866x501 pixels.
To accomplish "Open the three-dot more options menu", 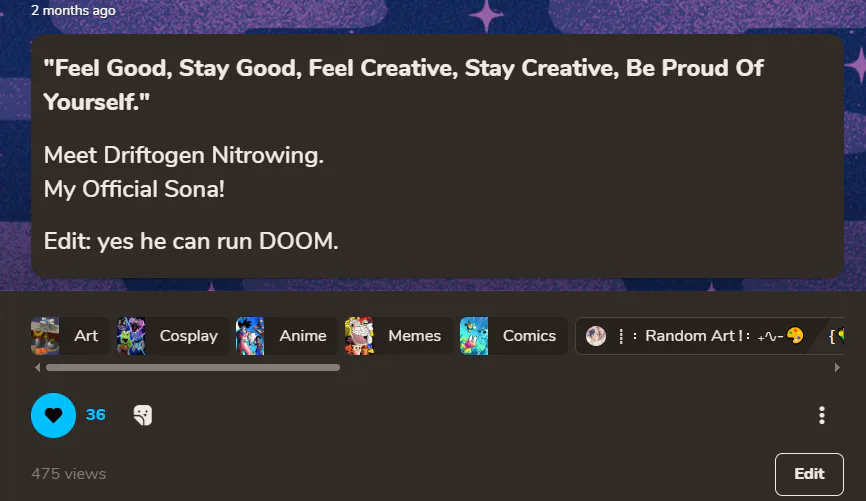I will pos(822,415).
